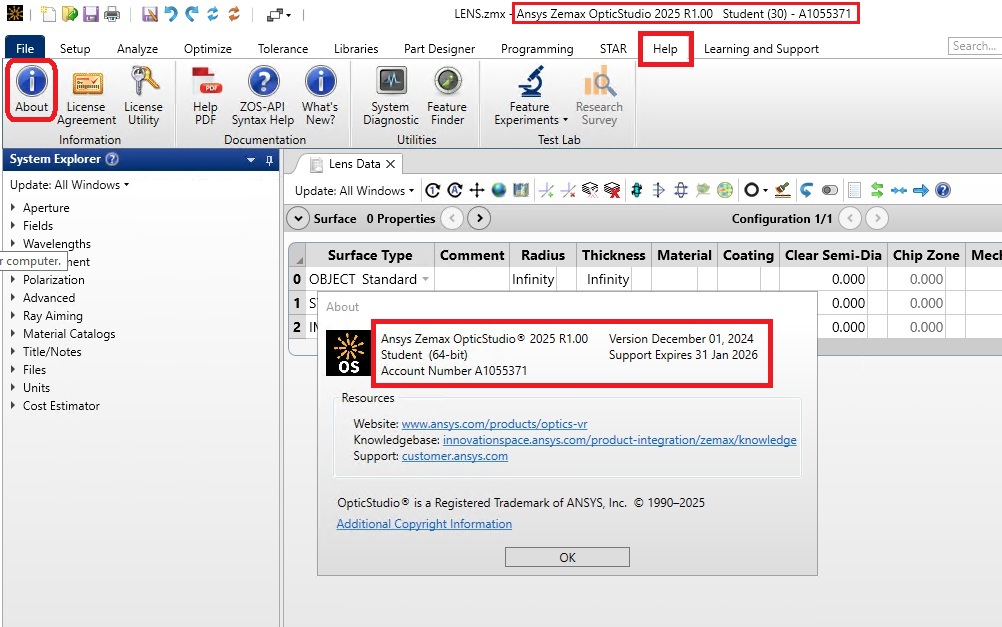Viewport: 1002px width, 627px height.
Task: Open the aperture circle dropdown in Lens Data toolbar
Action: [x=755, y=190]
